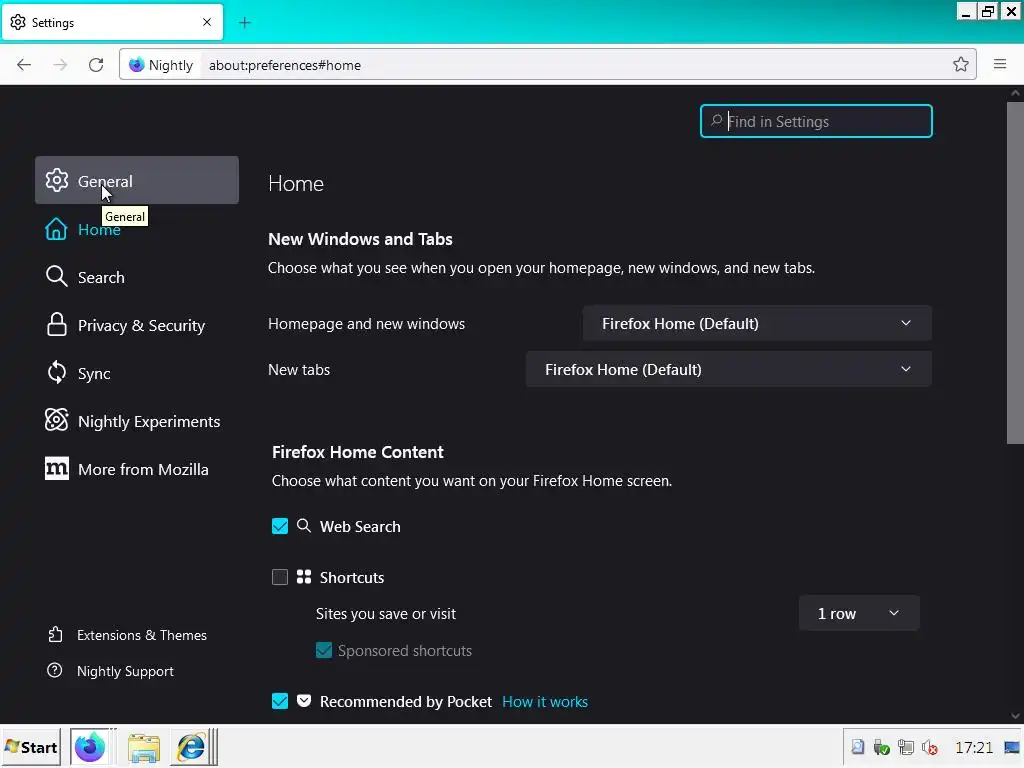Click the forward navigation arrow
The image size is (1024, 768).
coord(60,65)
